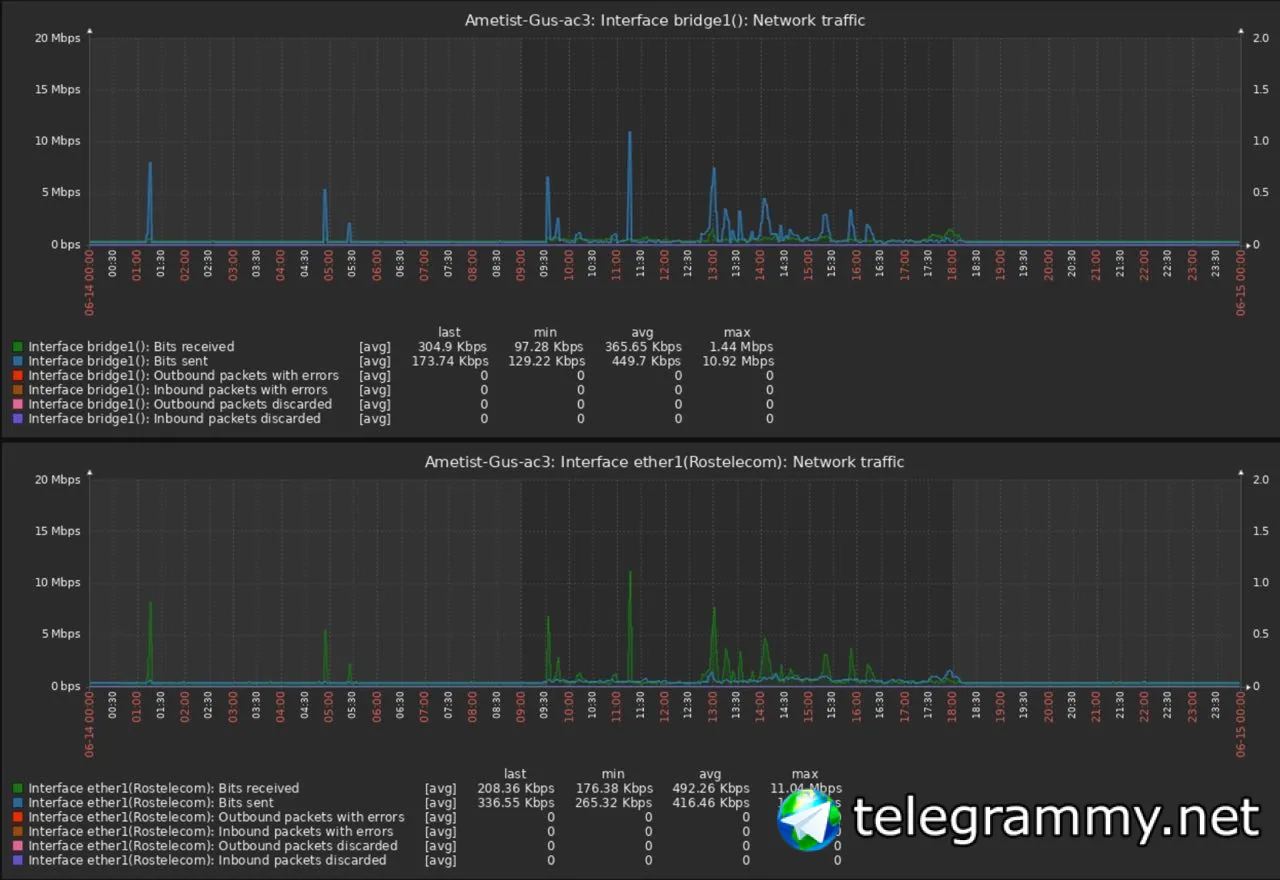
Task: Click the '304.9 Kbps' last value
Action: (453, 347)
